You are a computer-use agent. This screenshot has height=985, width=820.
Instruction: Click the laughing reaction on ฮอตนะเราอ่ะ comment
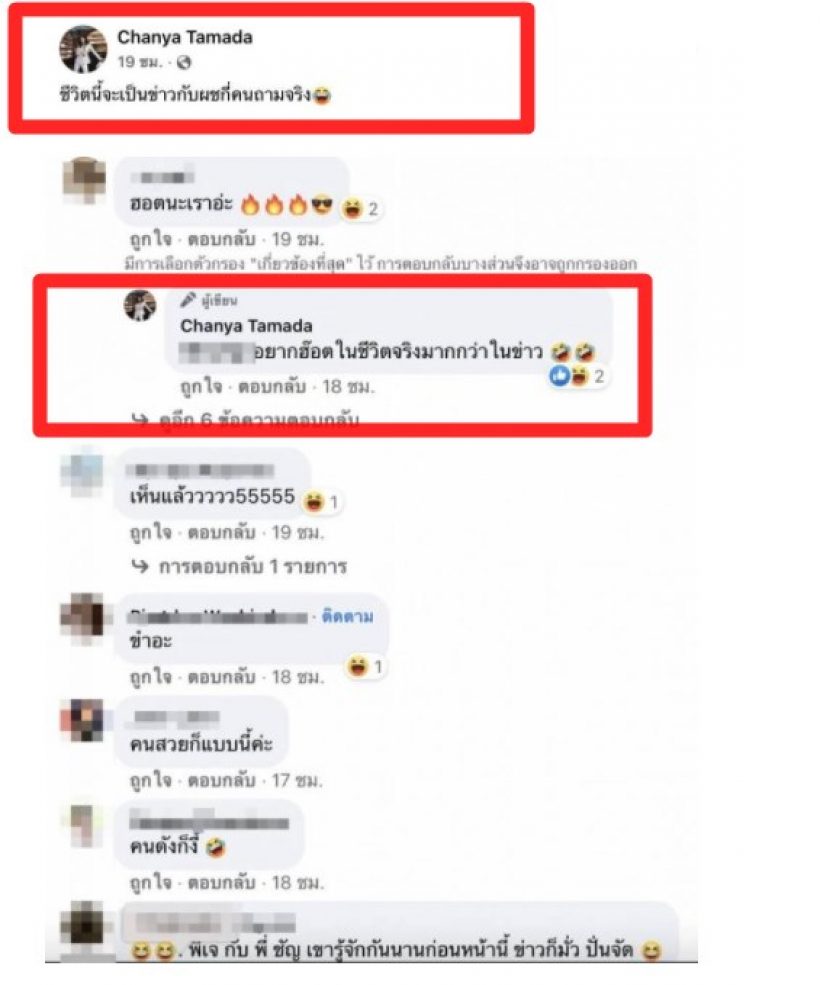(x=361, y=209)
